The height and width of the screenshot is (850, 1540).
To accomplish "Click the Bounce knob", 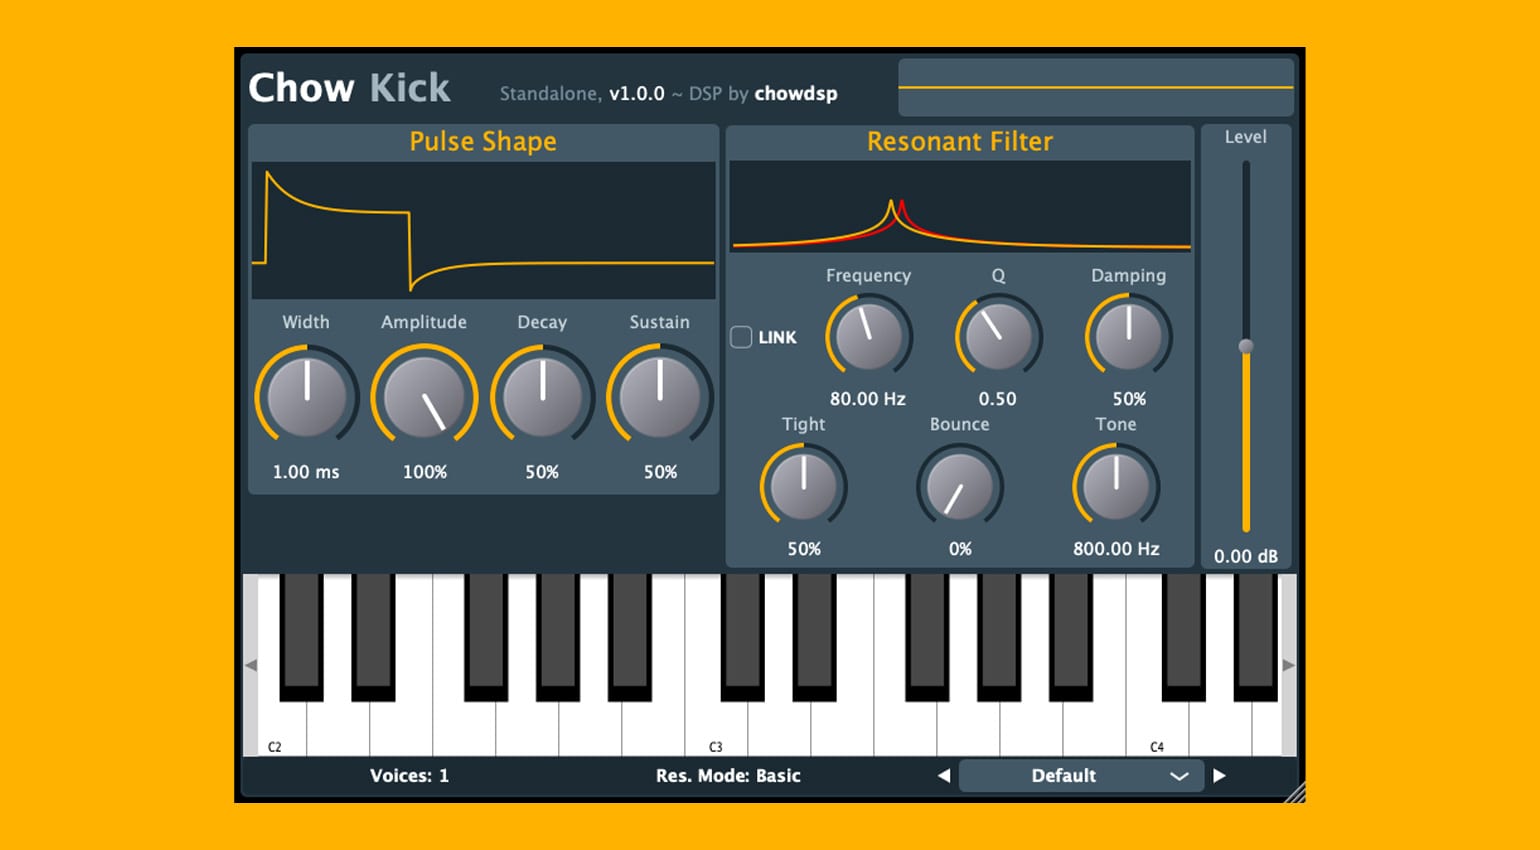I will 960,487.
